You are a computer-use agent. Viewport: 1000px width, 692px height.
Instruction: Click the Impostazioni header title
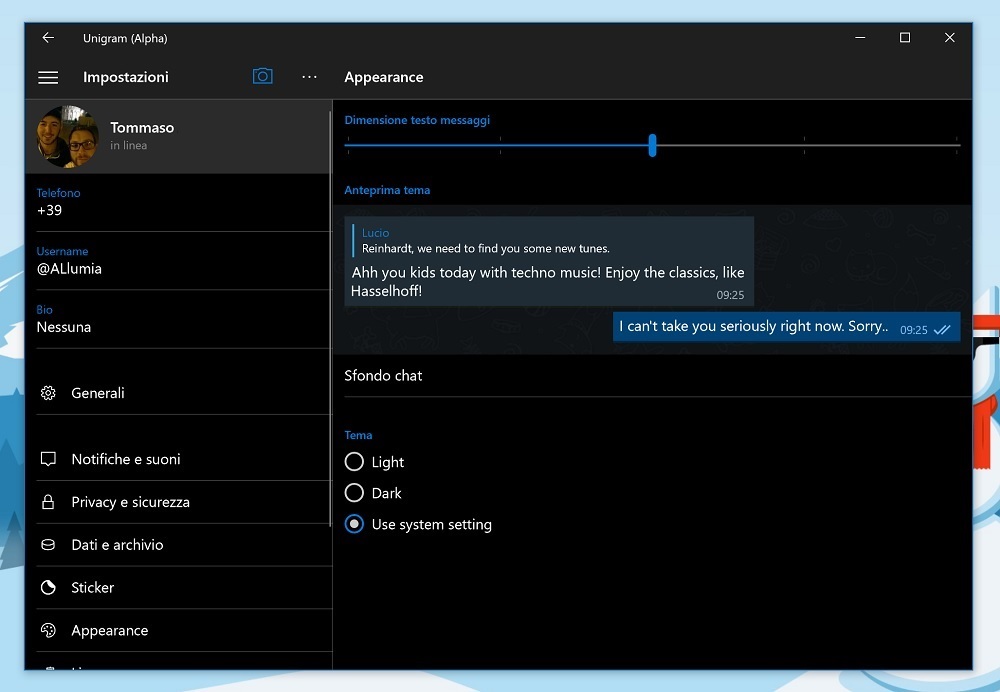coord(126,77)
